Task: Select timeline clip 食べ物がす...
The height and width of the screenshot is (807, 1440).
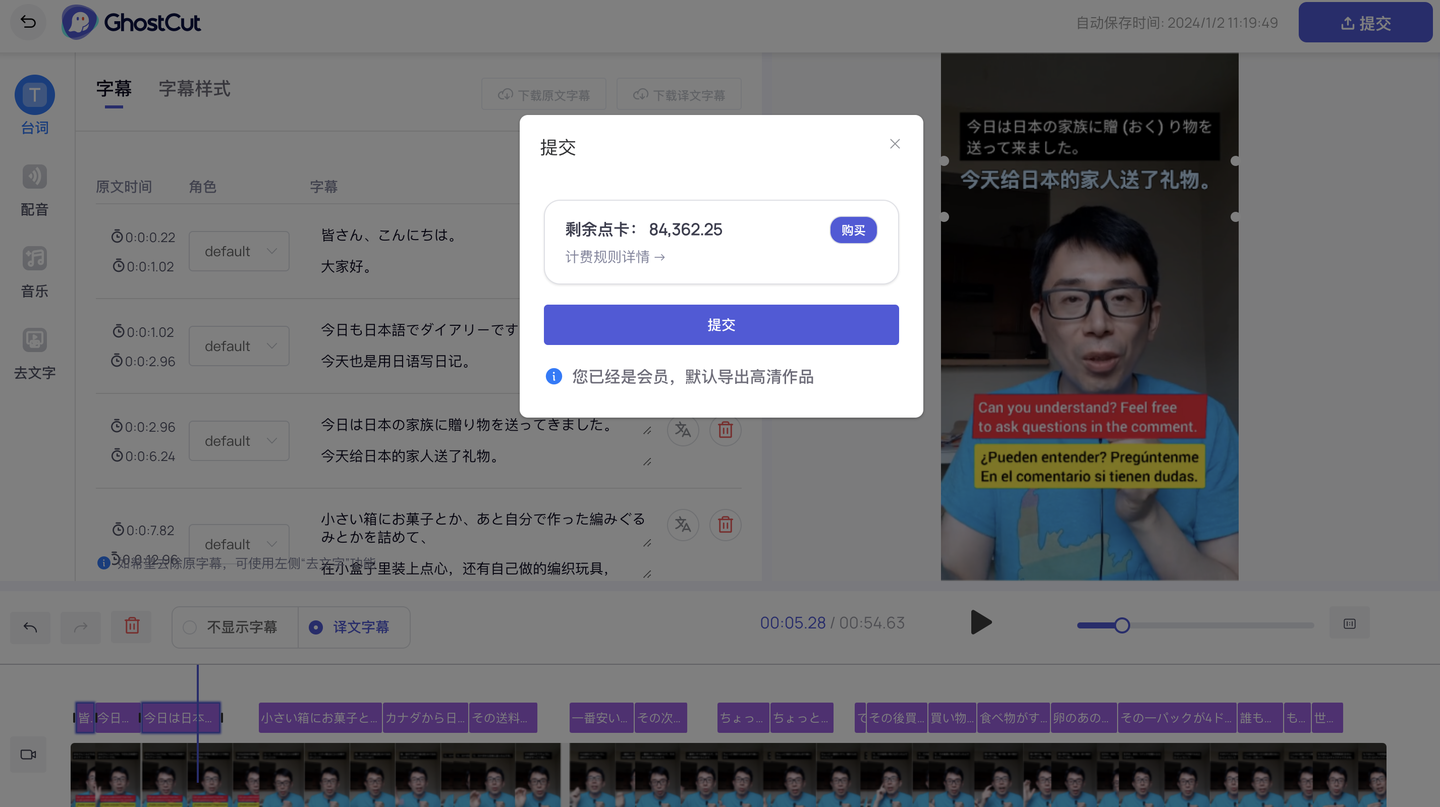Action: 1013,718
